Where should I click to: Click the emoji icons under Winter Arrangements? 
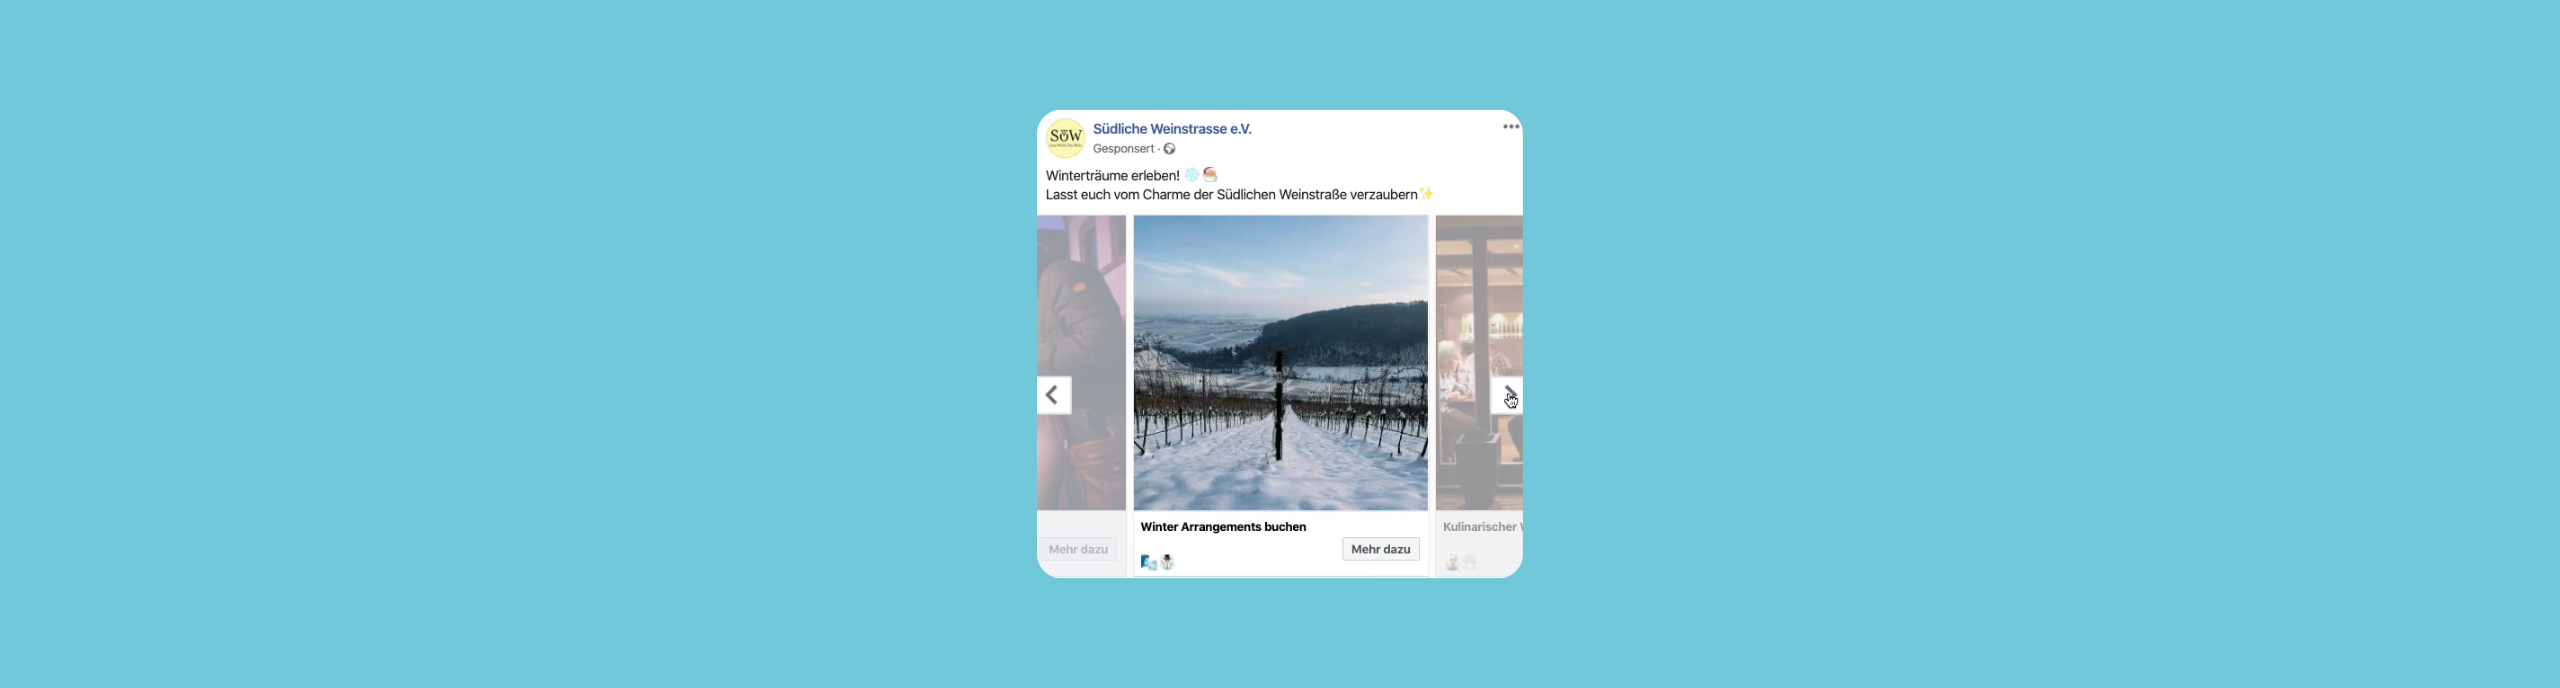click(1158, 562)
